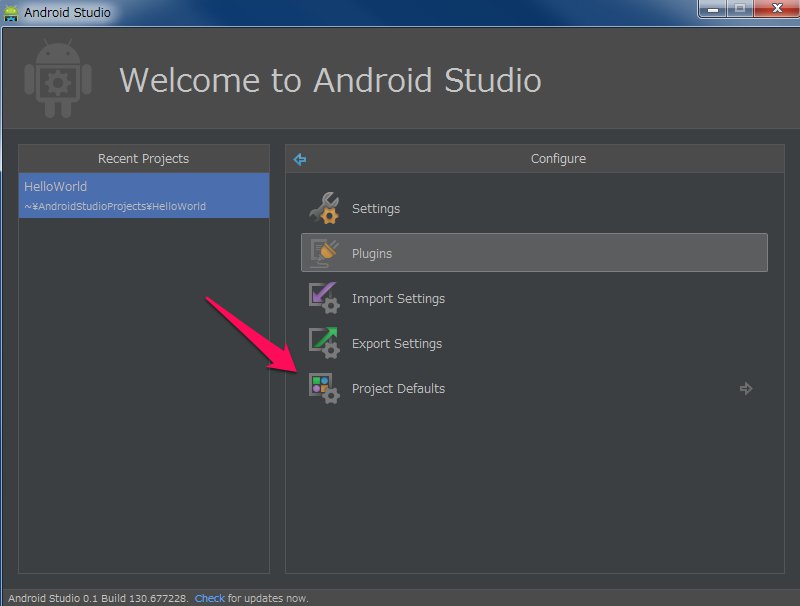Click the Configure panel title
The height and width of the screenshot is (606, 800).
point(558,159)
